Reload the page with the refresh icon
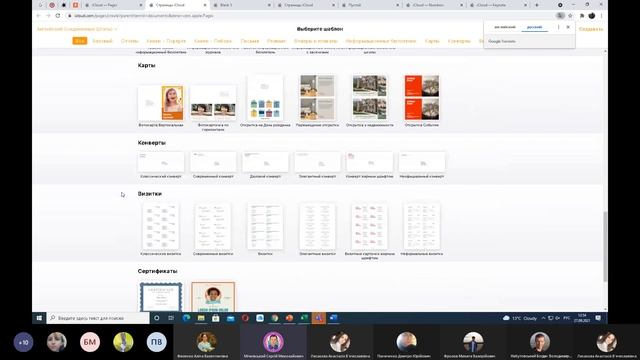The width and height of the screenshot is (640, 360). point(58,16)
